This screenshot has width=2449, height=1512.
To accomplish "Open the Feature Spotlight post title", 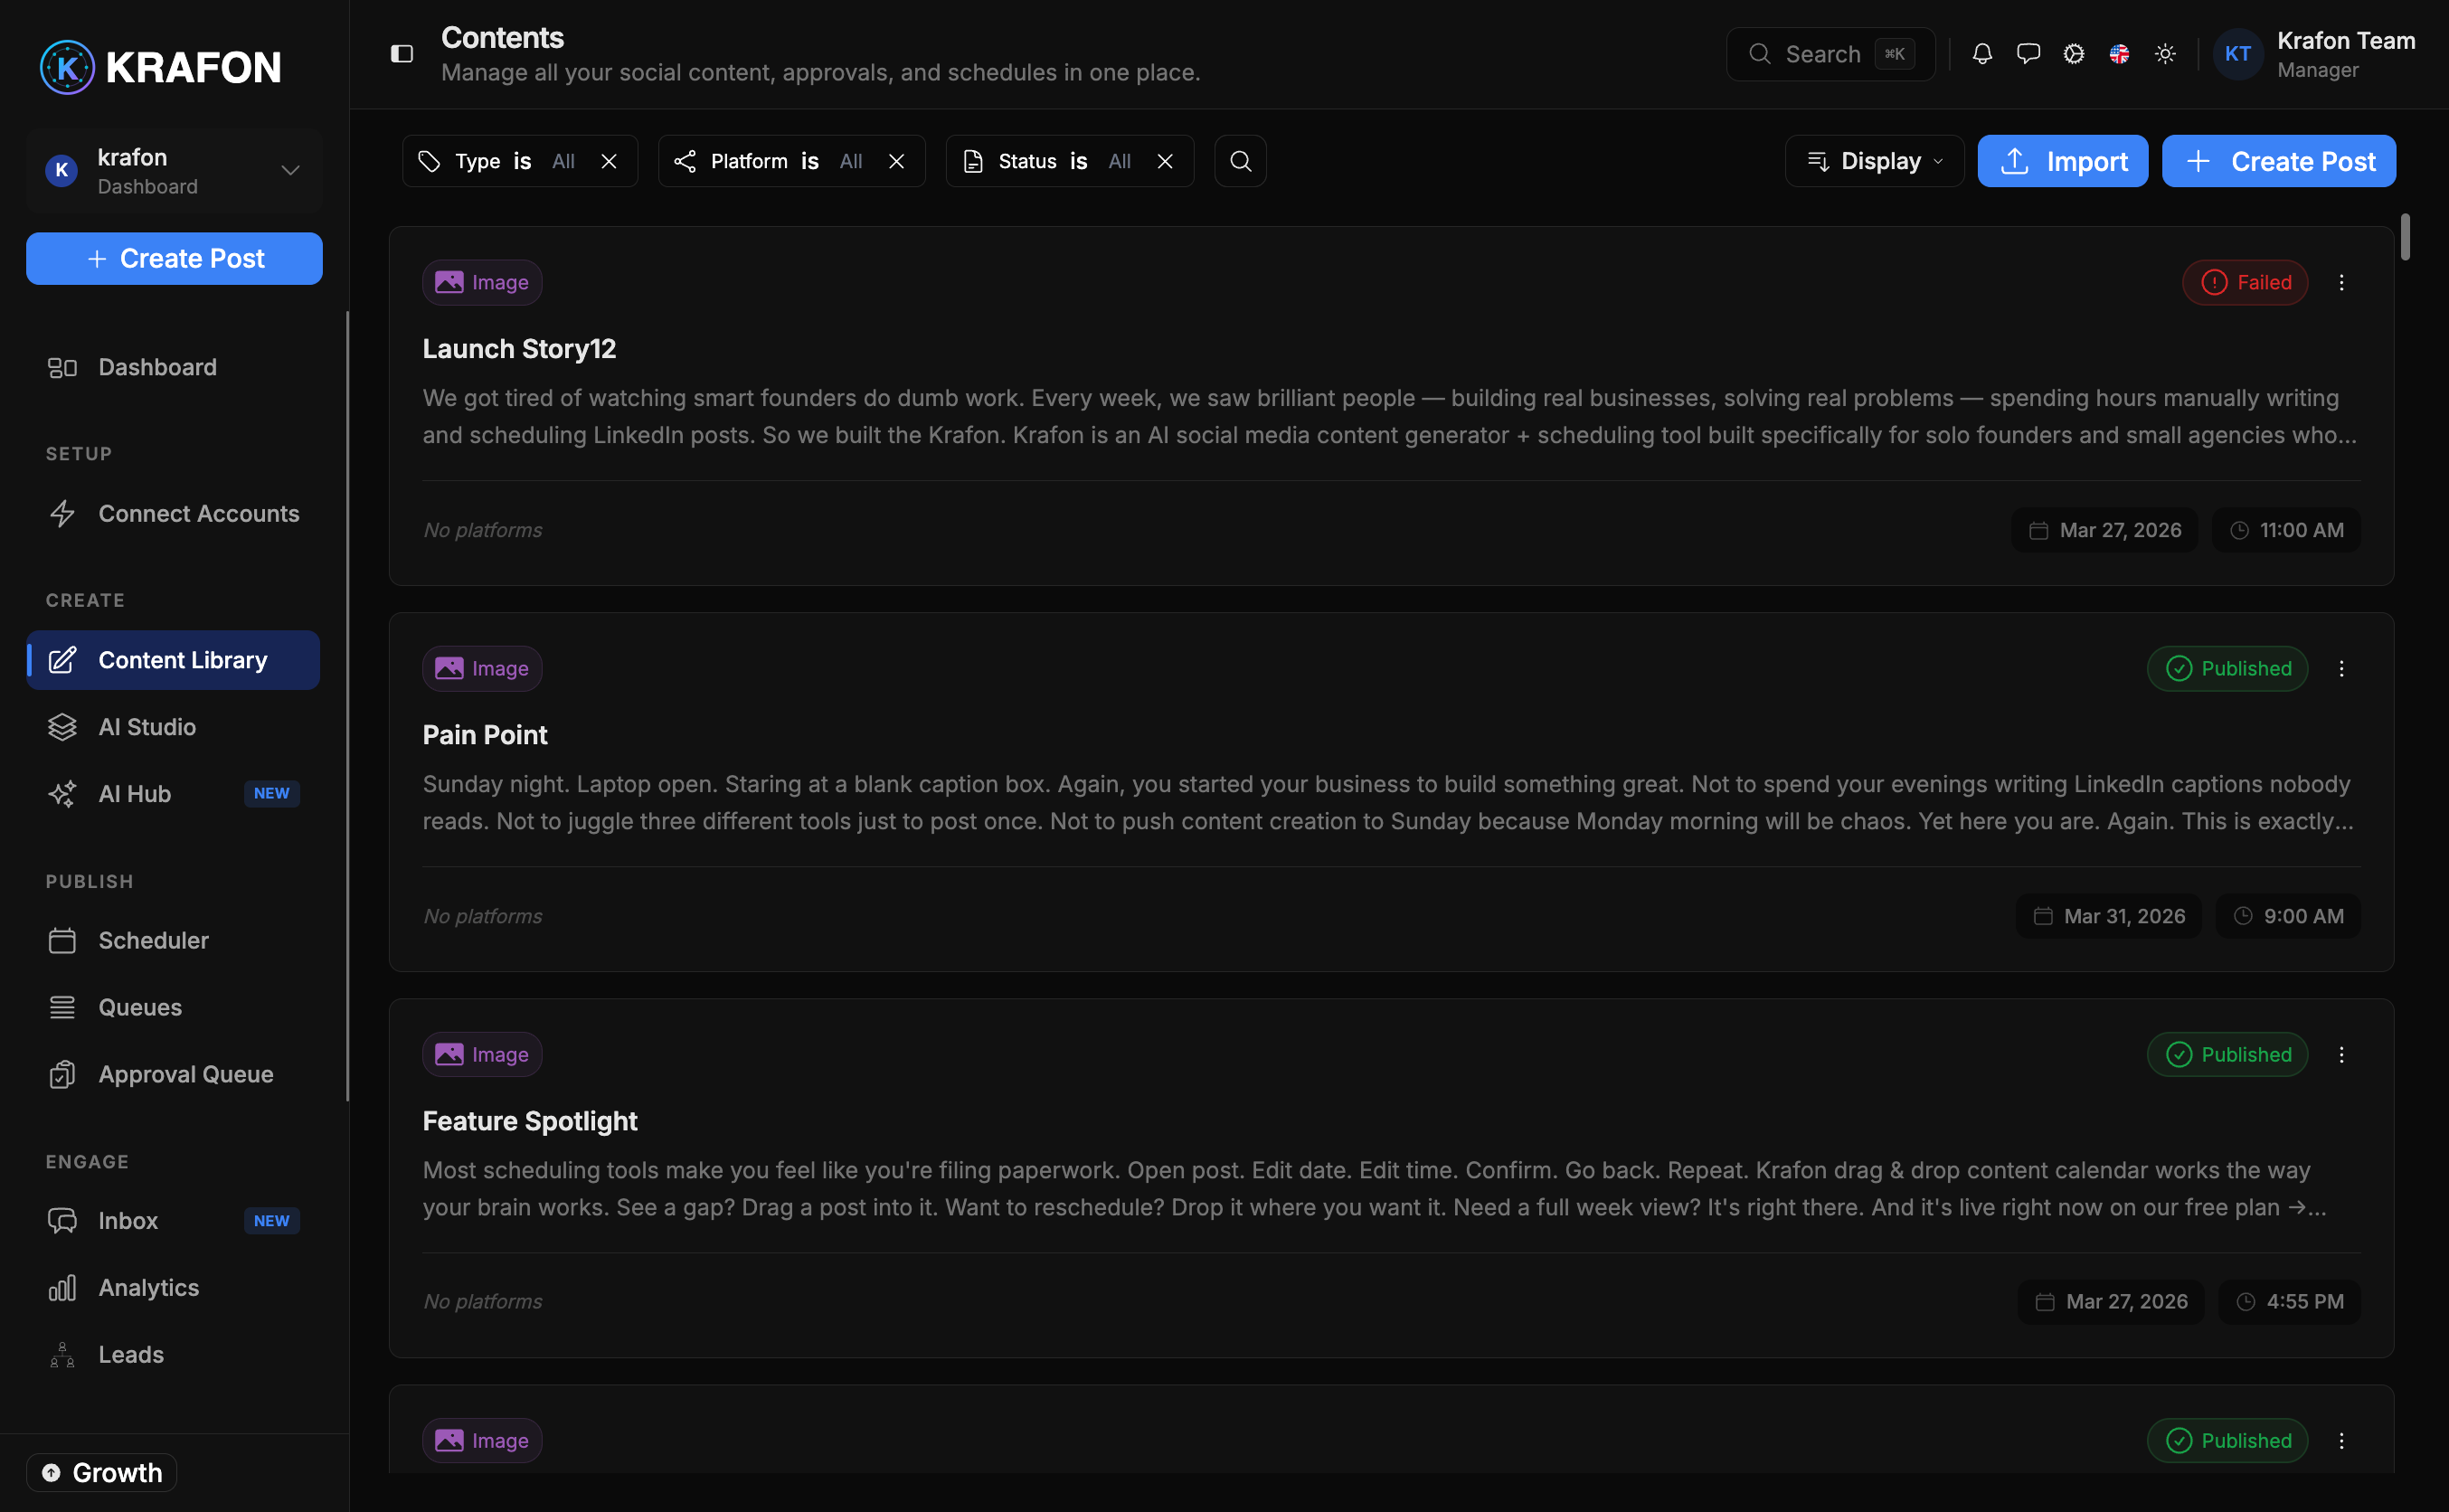I will 530,1121.
